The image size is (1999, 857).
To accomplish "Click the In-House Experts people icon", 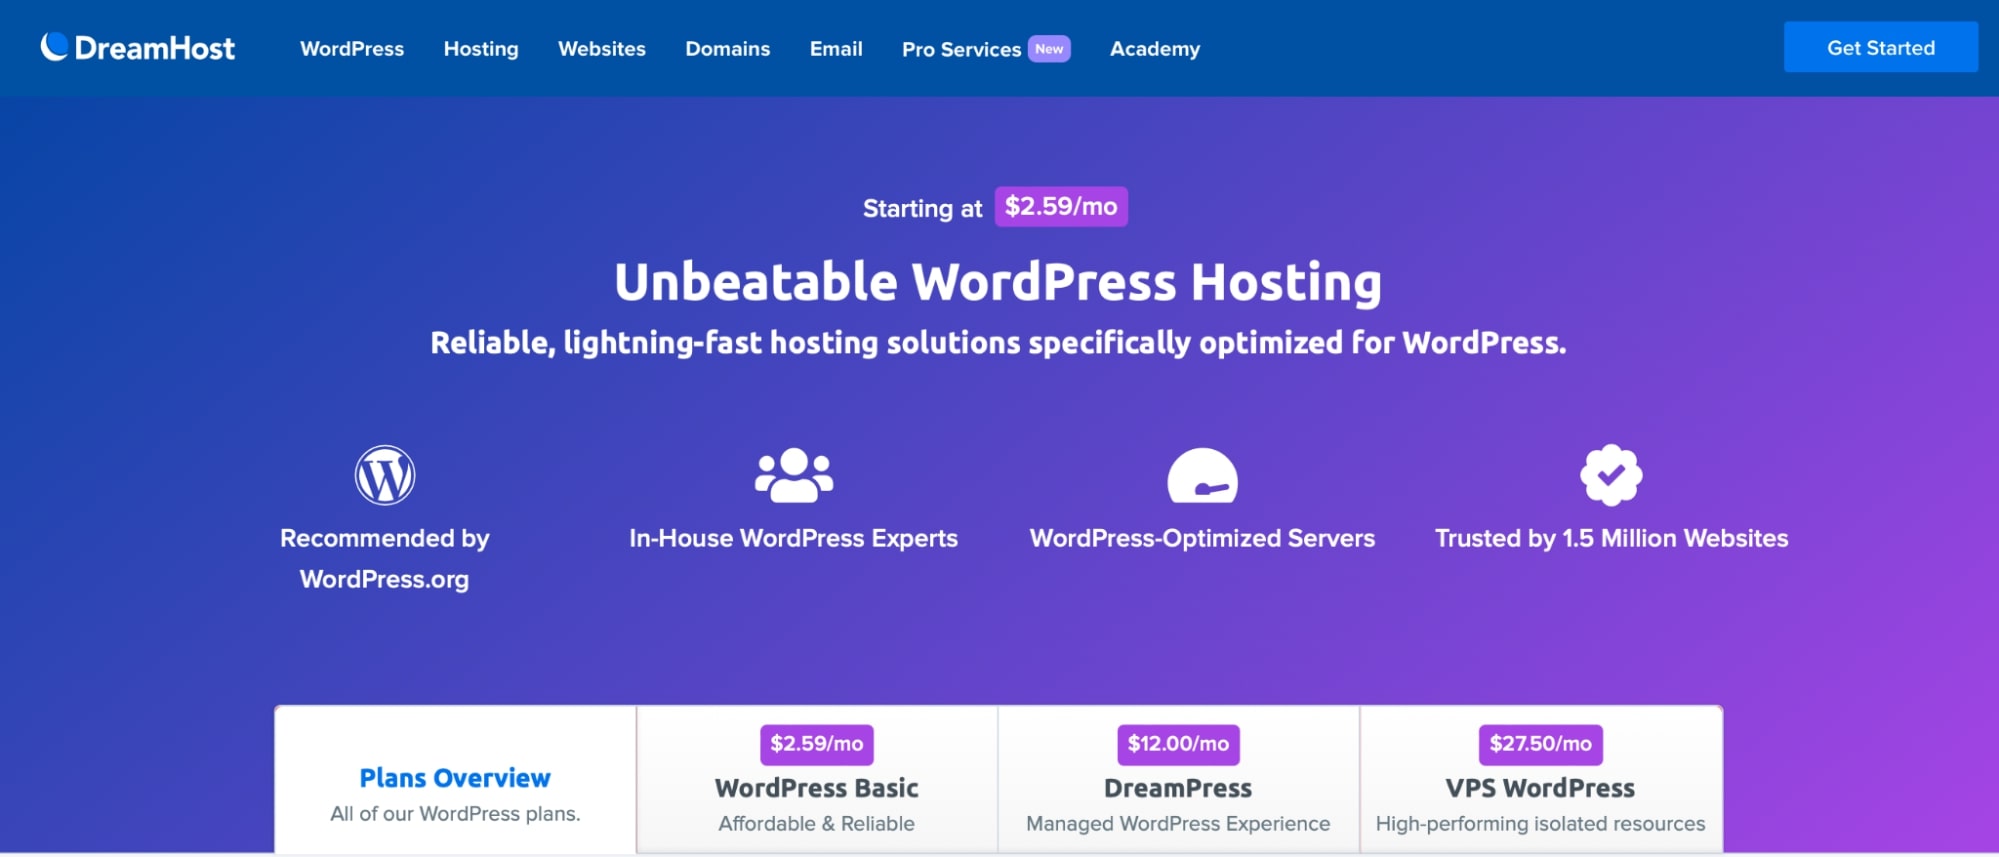I will [x=794, y=475].
